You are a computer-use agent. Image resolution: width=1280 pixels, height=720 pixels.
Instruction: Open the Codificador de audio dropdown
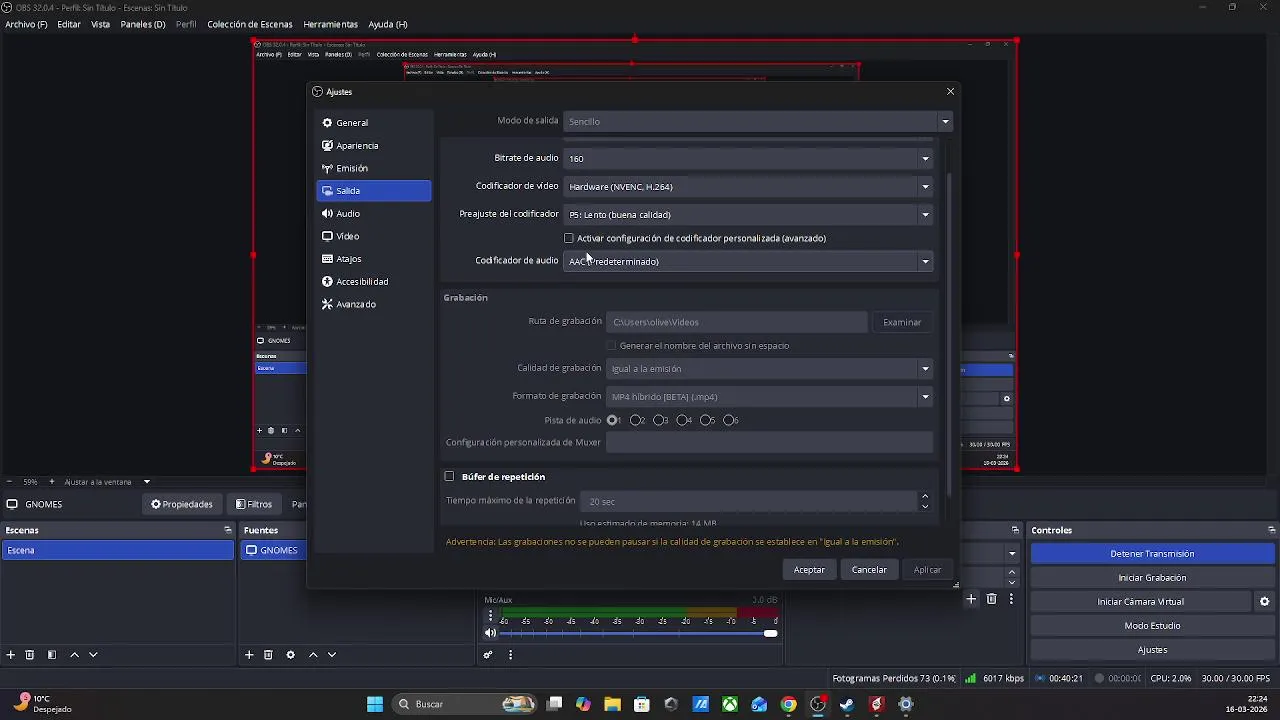748,261
